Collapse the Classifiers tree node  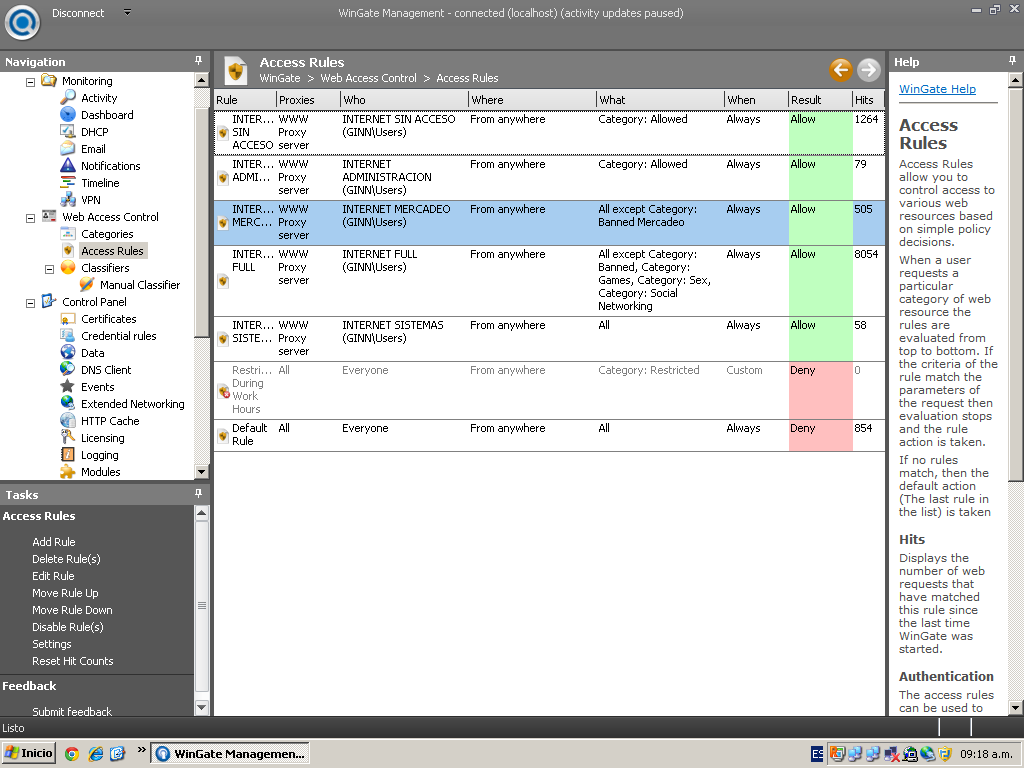pyautogui.click(x=49, y=269)
